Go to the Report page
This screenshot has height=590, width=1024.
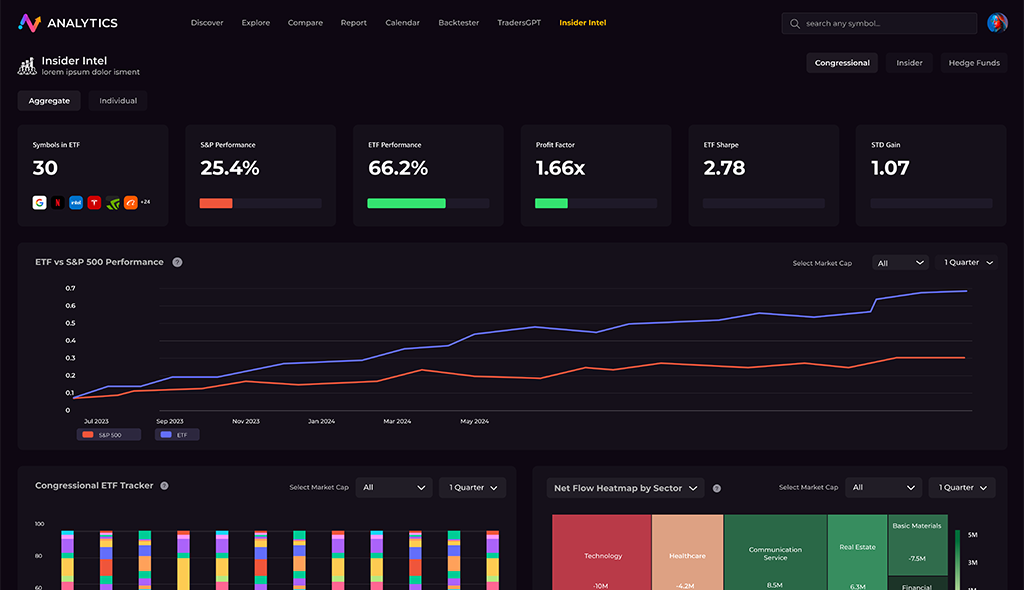click(353, 23)
